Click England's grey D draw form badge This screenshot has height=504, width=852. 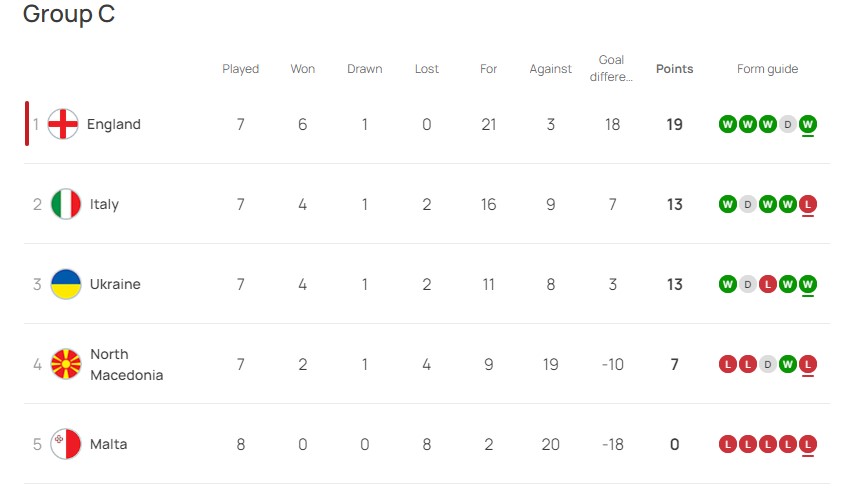tap(788, 124)
